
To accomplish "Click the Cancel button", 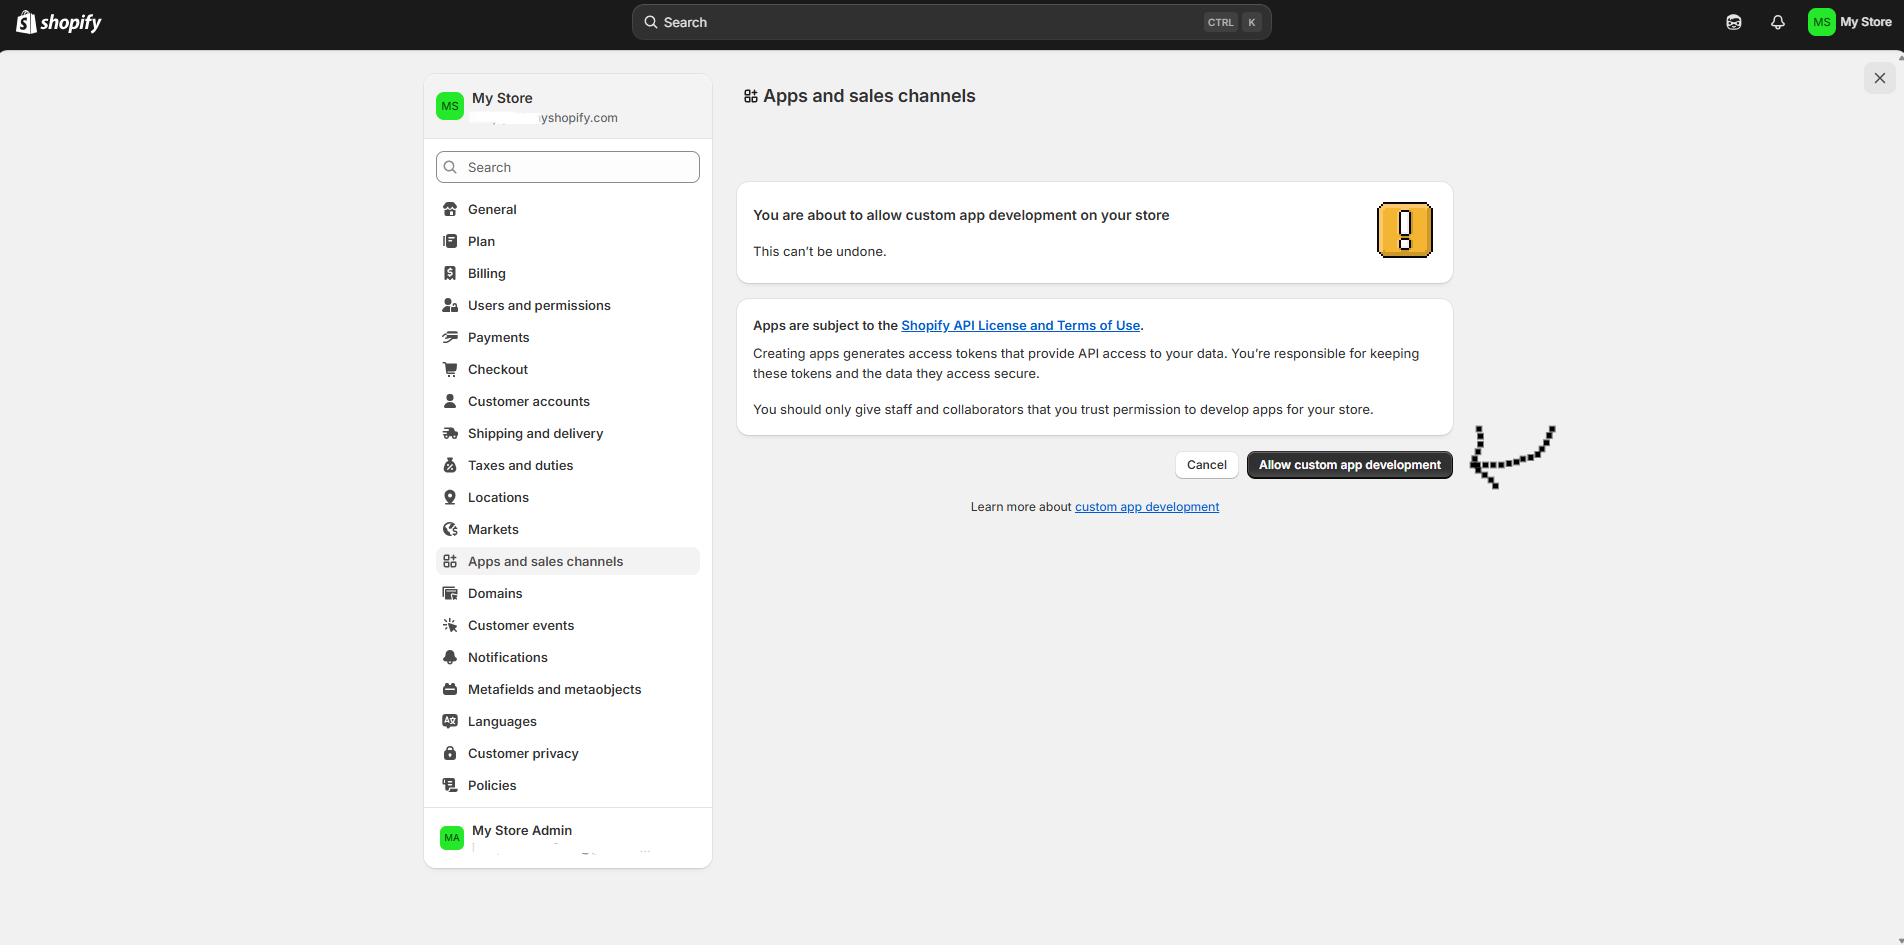I will point(1207,465).
